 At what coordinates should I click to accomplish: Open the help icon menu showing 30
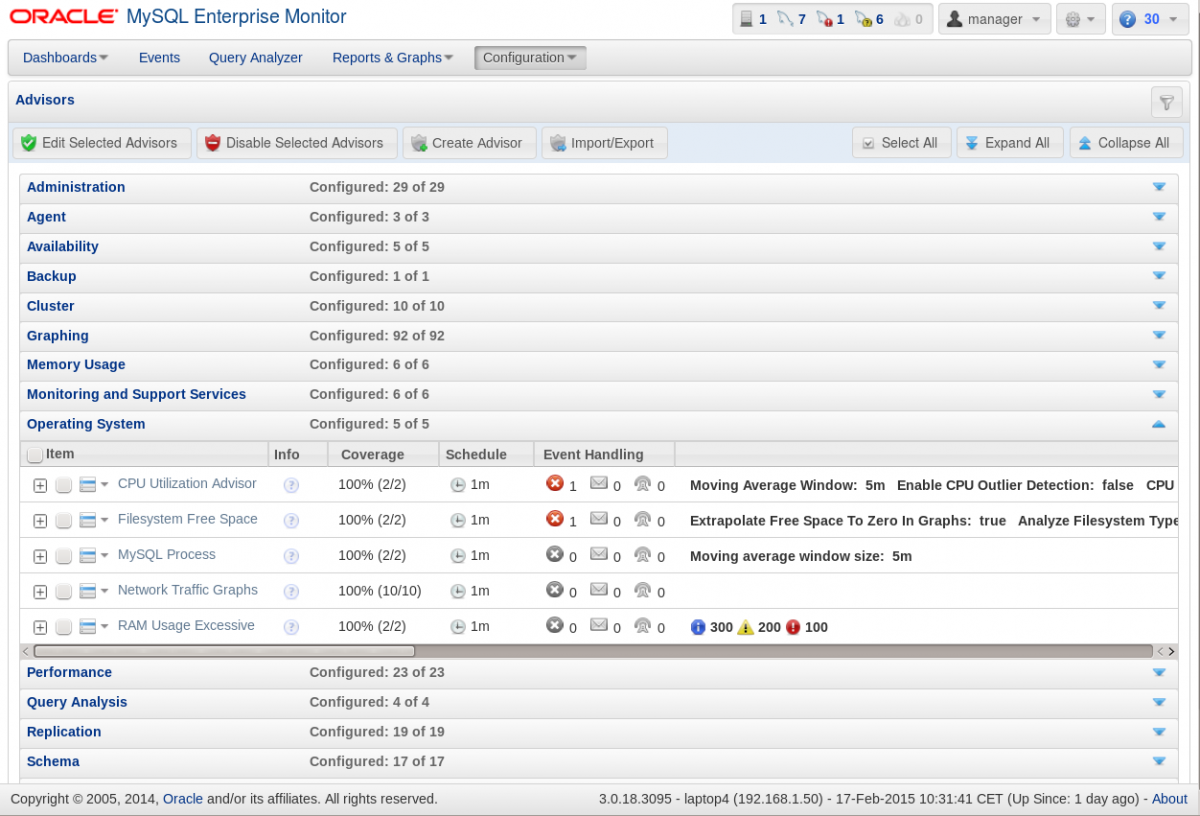click(1150, 19)
